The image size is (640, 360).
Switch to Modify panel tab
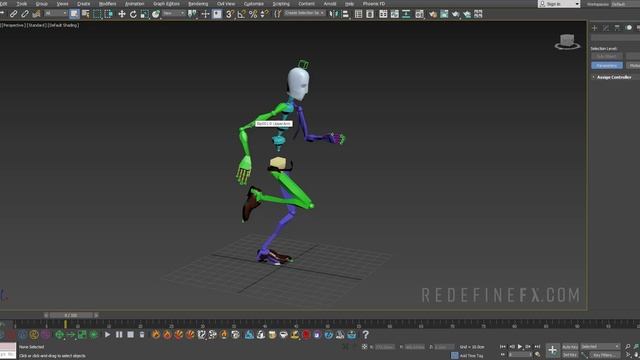[606, 28]
